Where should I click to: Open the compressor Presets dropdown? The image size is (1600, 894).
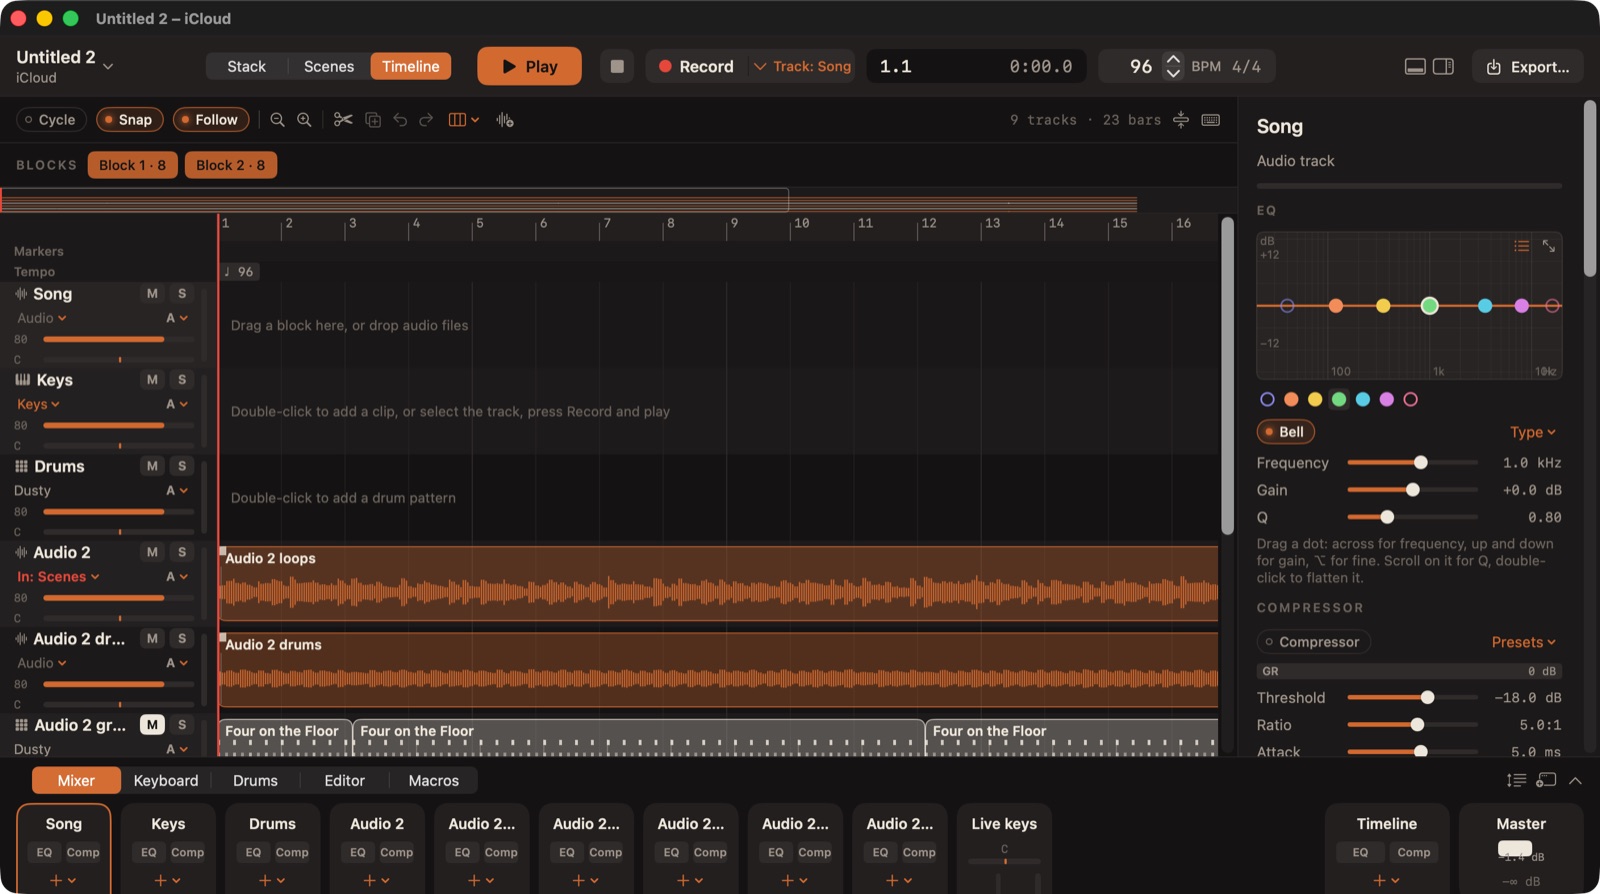pyautogui.click(x=1524, y=642)
